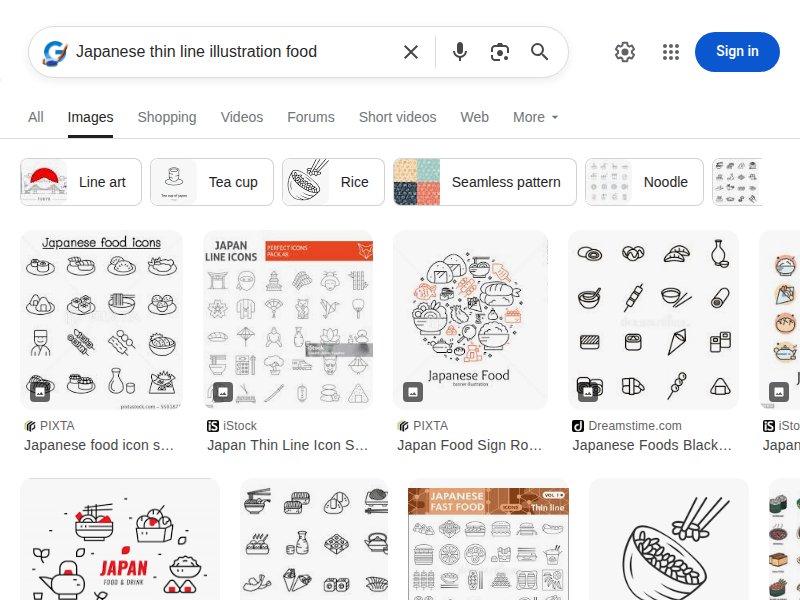Open quick settings with the gear icon
The width and height of the screenshot is (800, 600).
pyautogui.click(x=625, y=51)
